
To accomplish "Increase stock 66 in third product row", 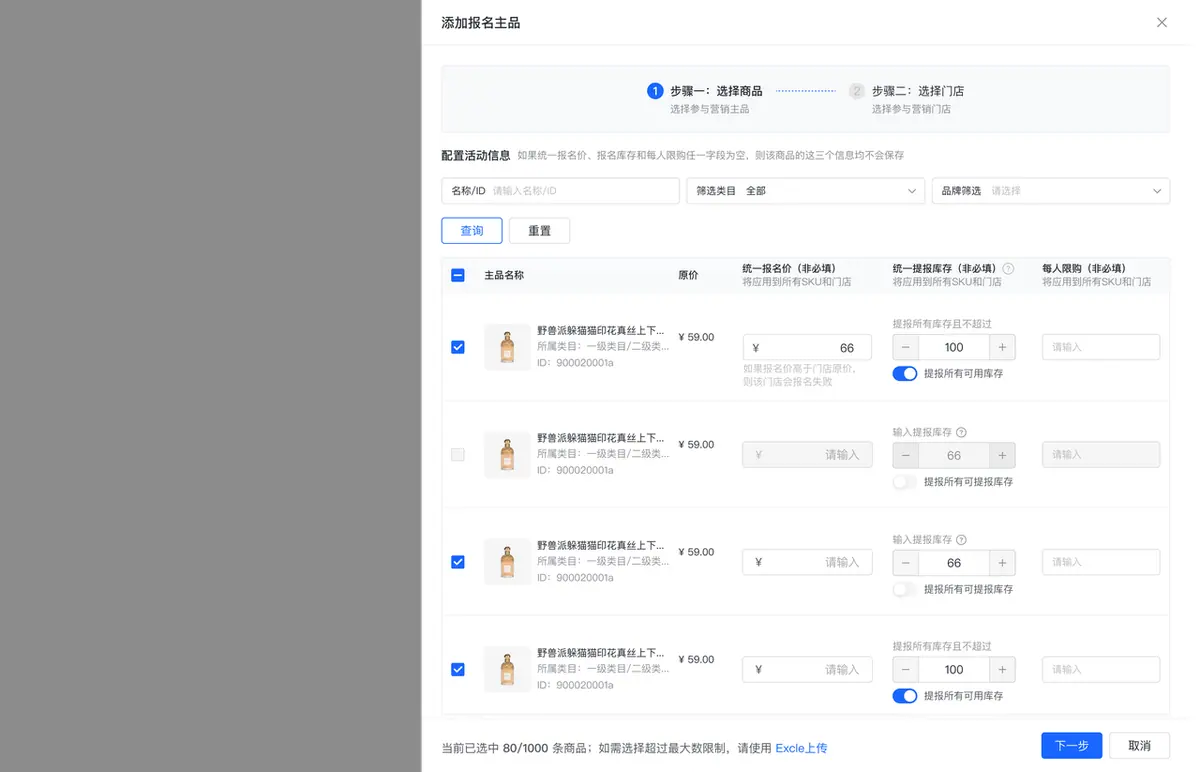I will coord(1002,562).
